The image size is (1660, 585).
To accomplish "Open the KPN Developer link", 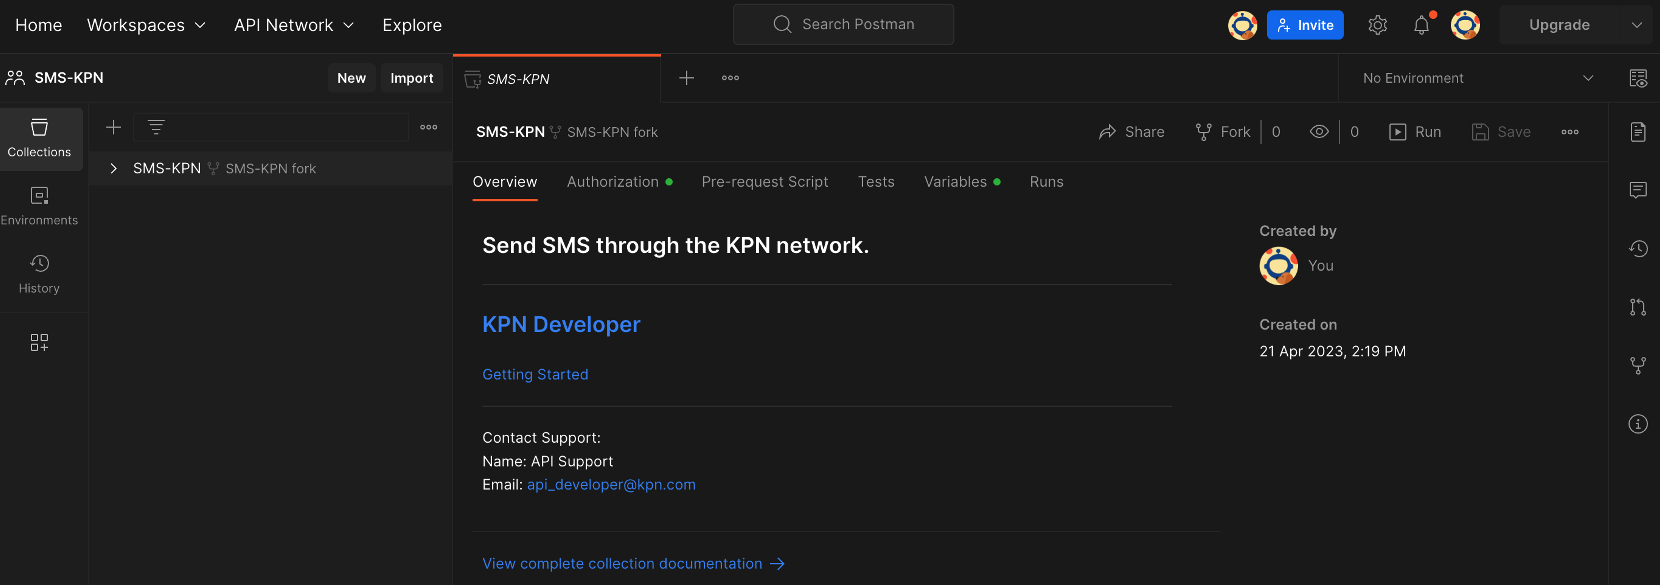I will 561,324.
